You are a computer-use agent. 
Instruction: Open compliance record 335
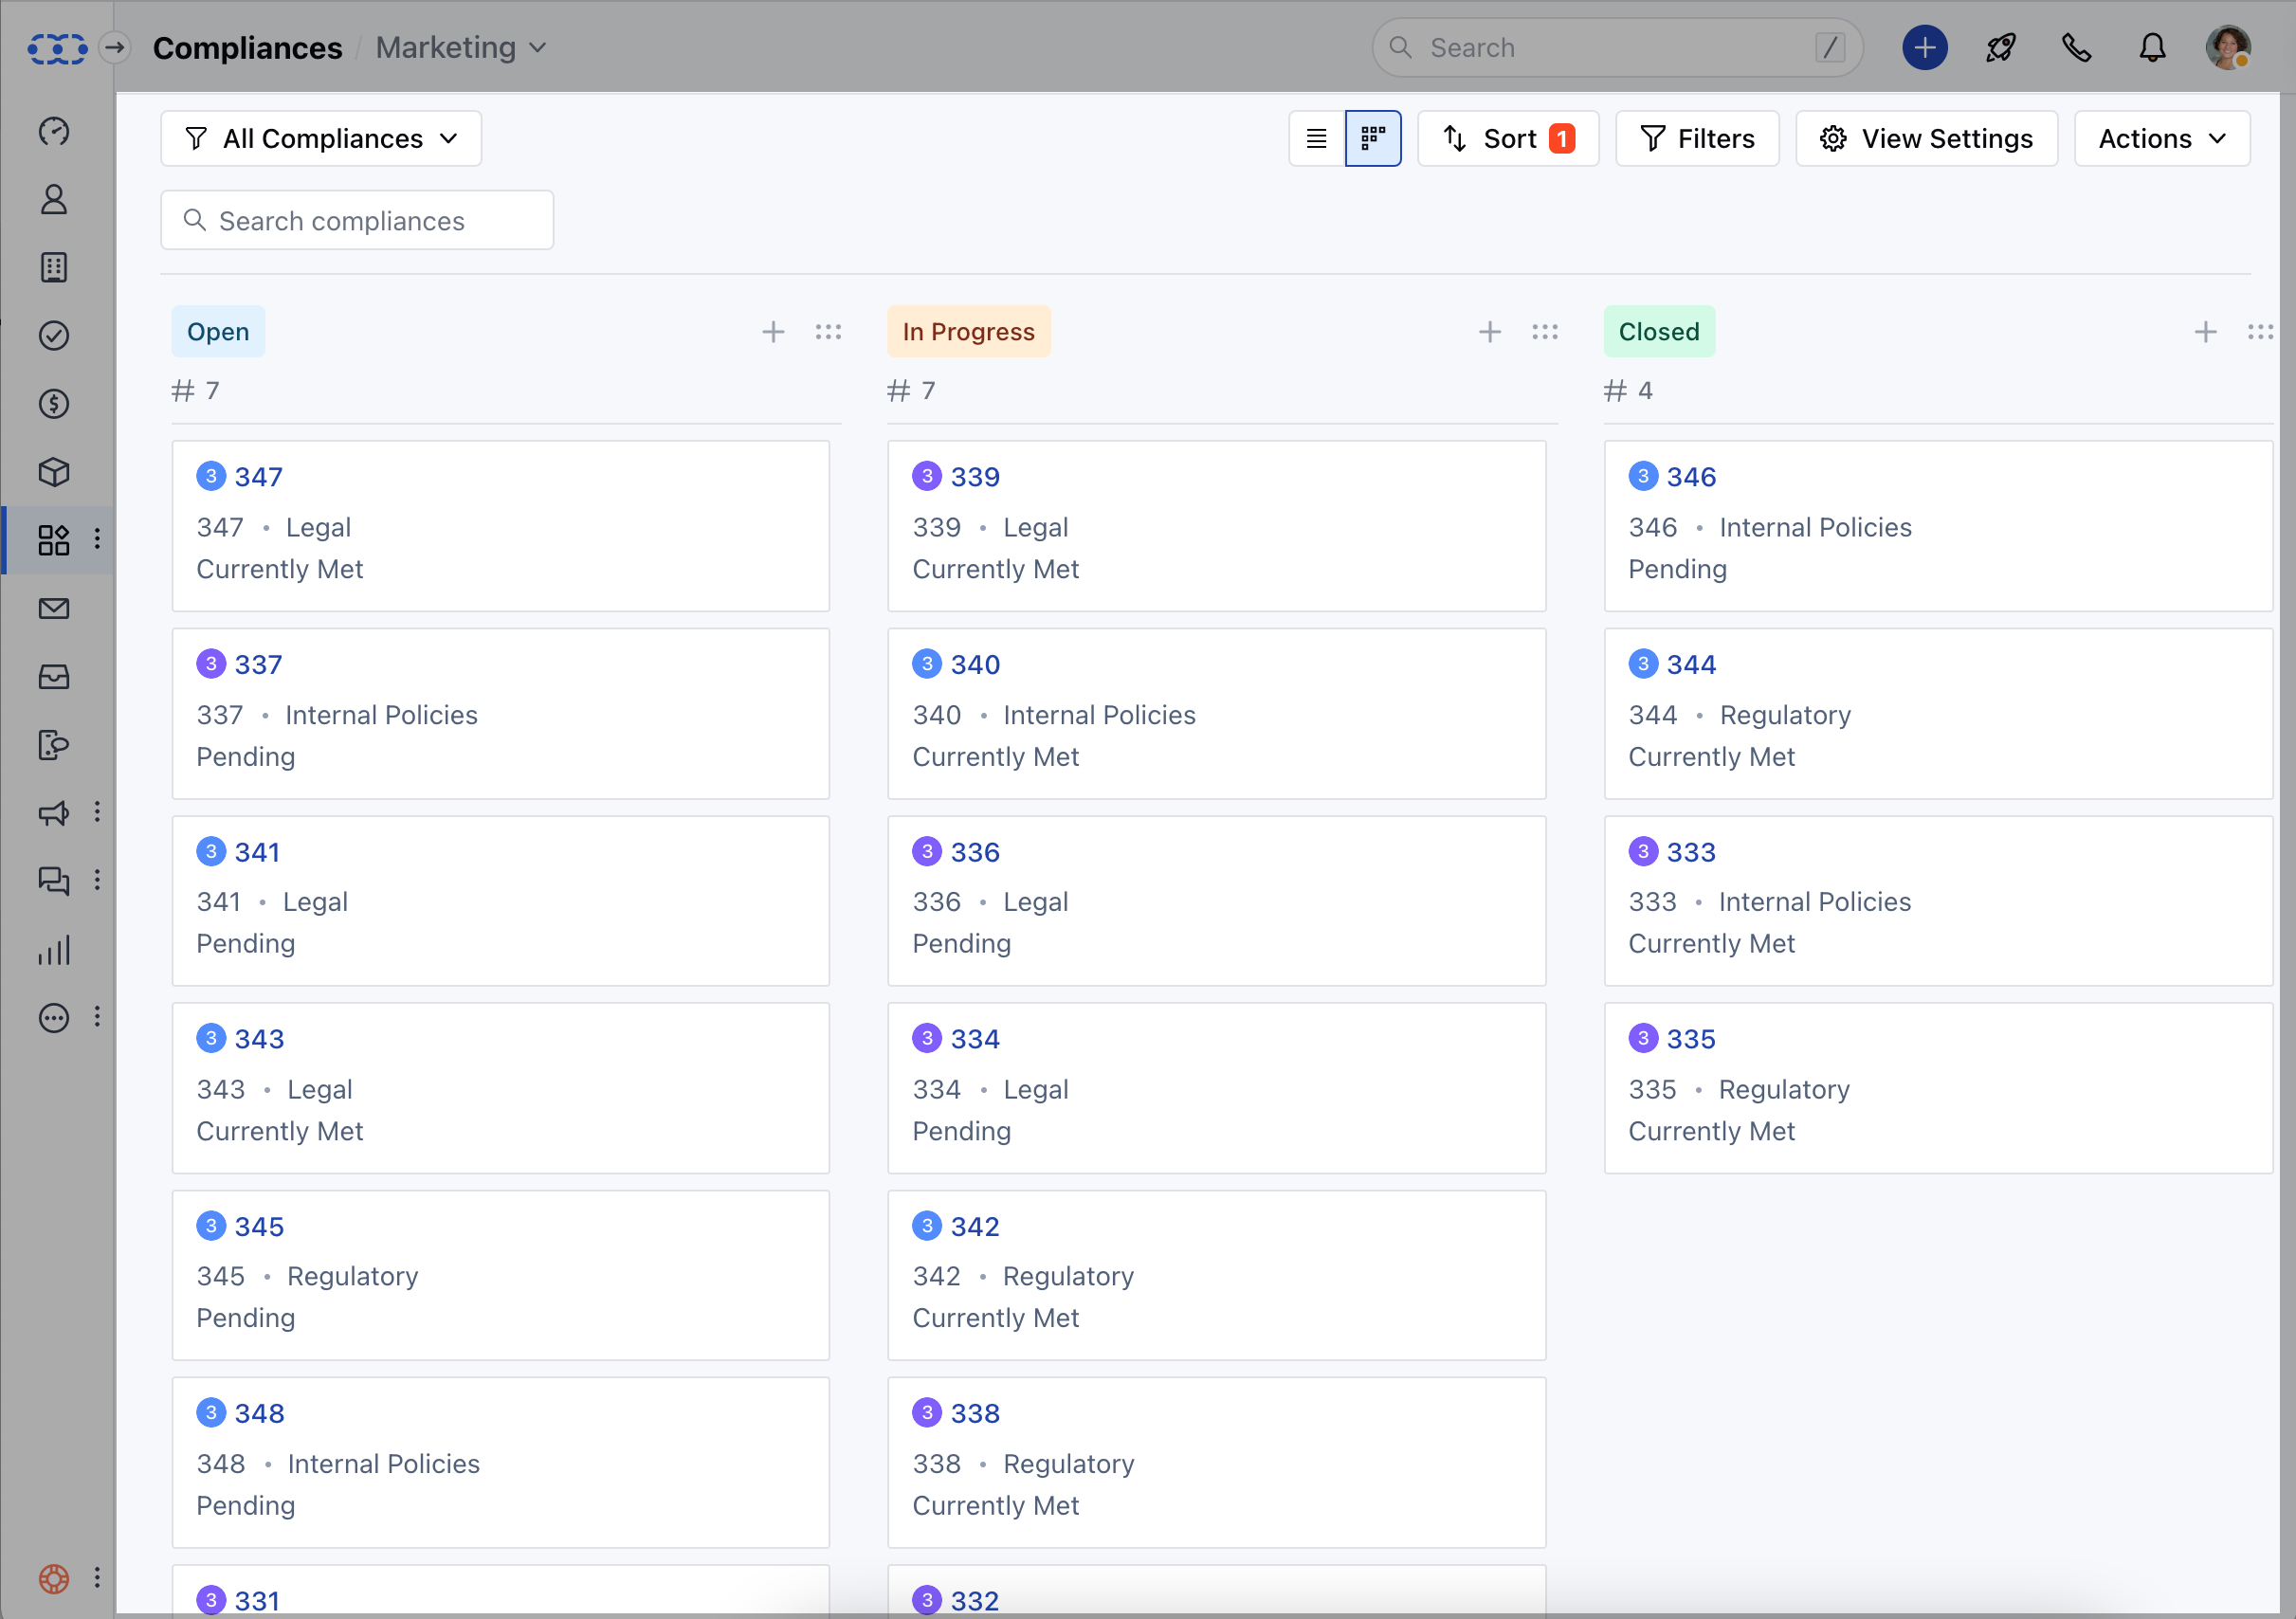pyautogui.click(x=1691, y=1039)
